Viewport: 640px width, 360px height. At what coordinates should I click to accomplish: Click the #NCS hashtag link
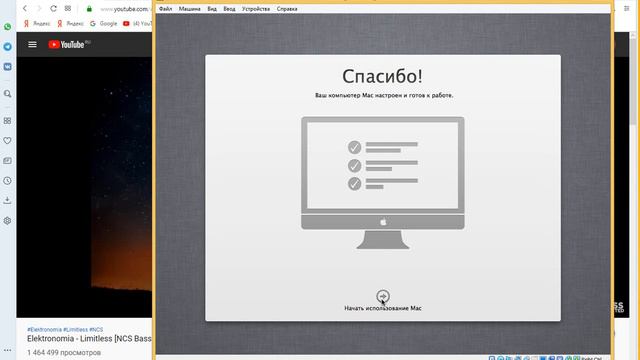click(x=96, y=329)
